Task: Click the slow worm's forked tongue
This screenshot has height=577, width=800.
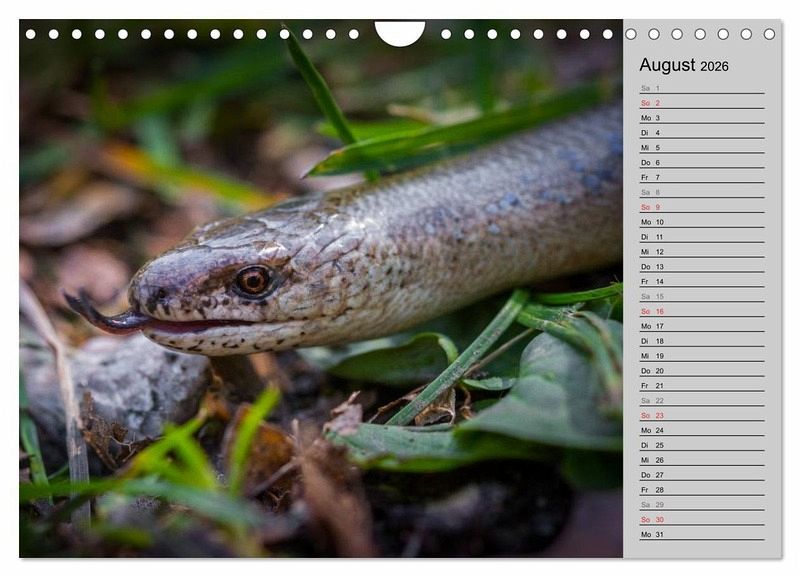Action: point(95,314)
